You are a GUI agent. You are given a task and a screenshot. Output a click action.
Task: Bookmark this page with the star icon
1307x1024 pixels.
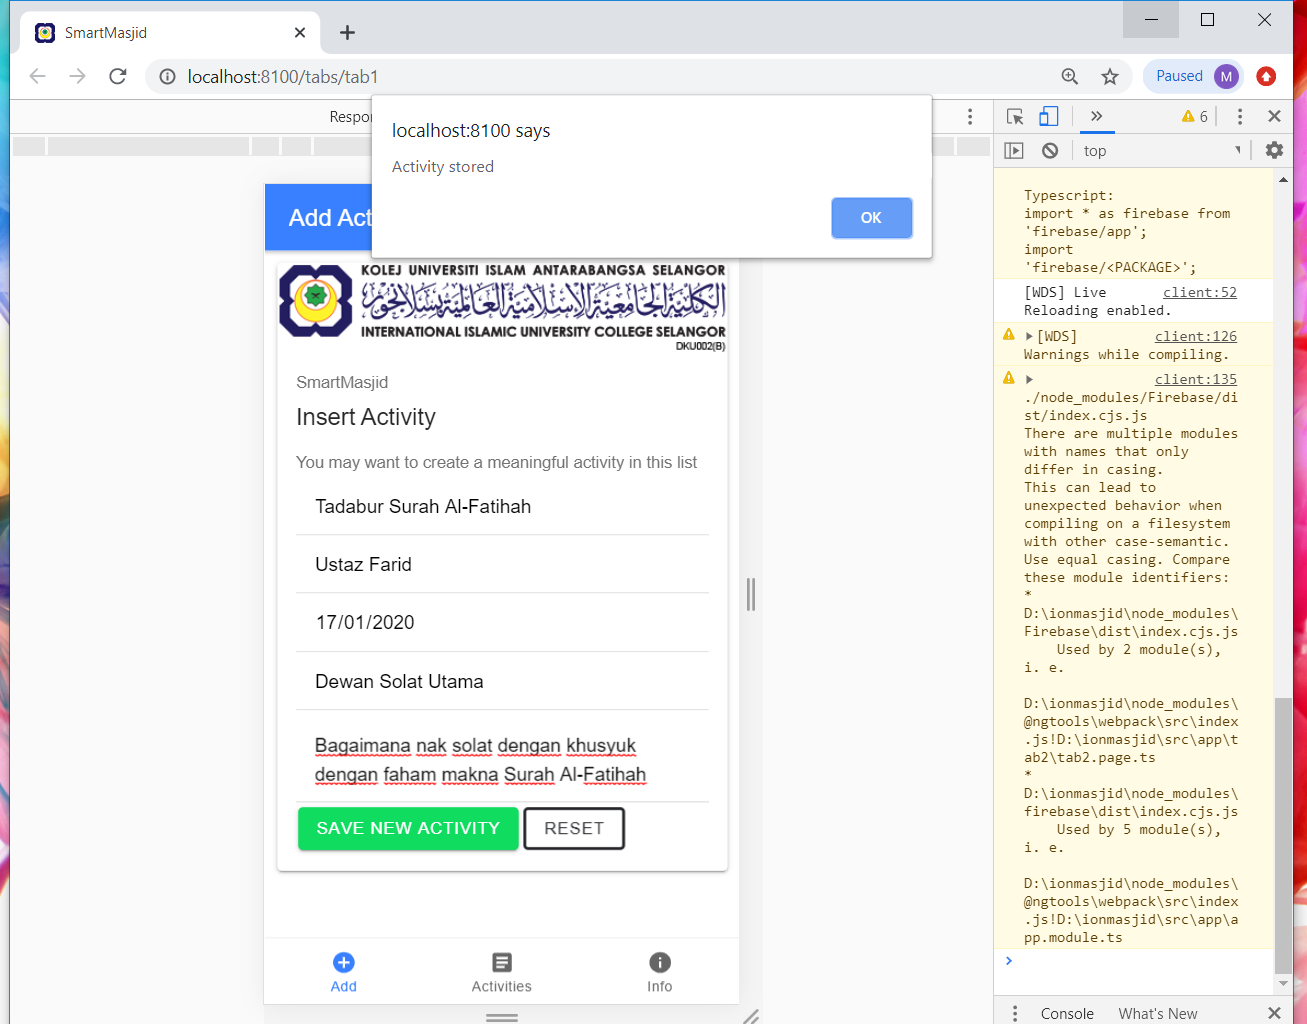pos(1109,76)
